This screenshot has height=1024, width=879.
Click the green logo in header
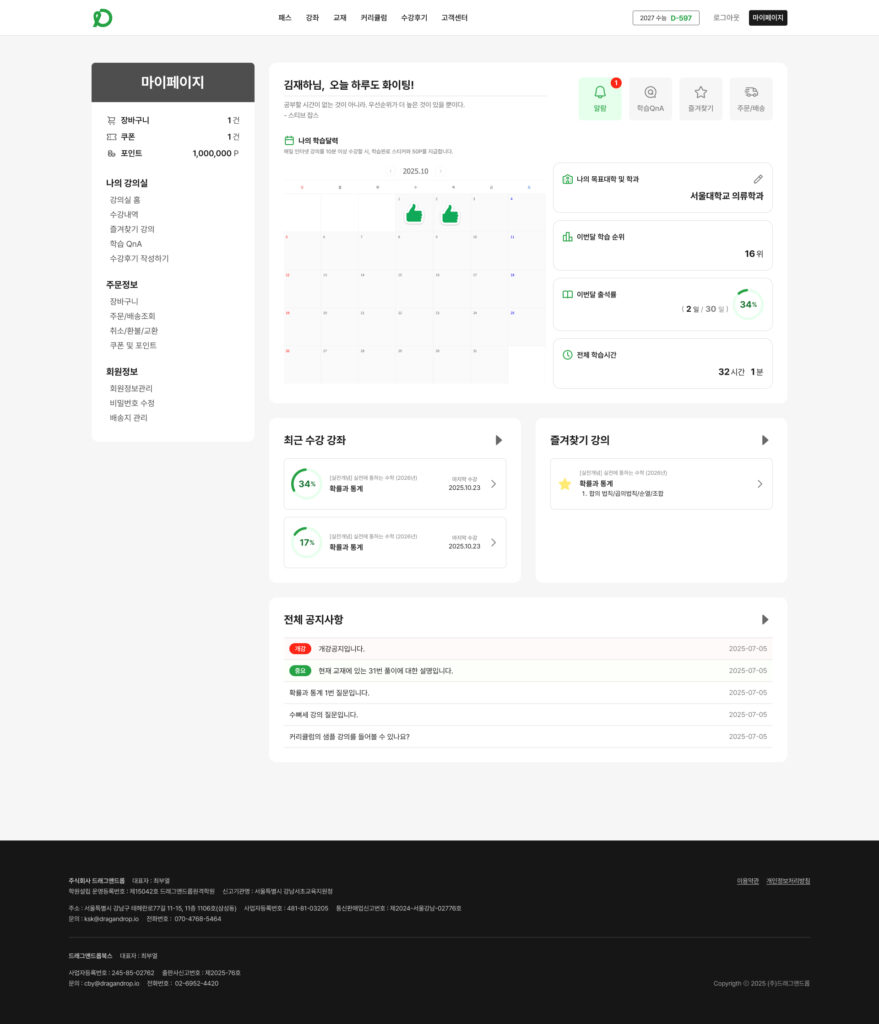(x=102, y=18)
